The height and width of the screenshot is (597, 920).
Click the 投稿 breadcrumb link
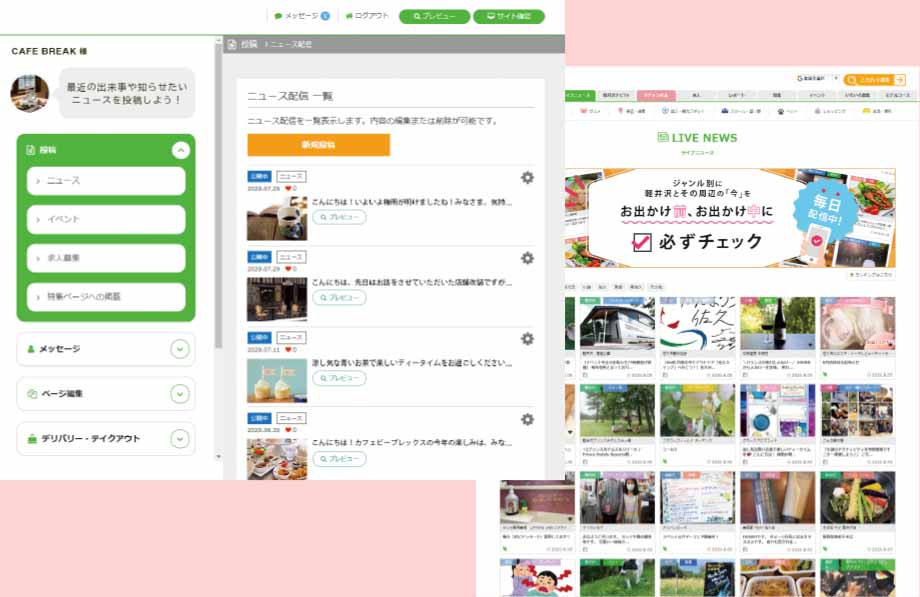(249, 44)
